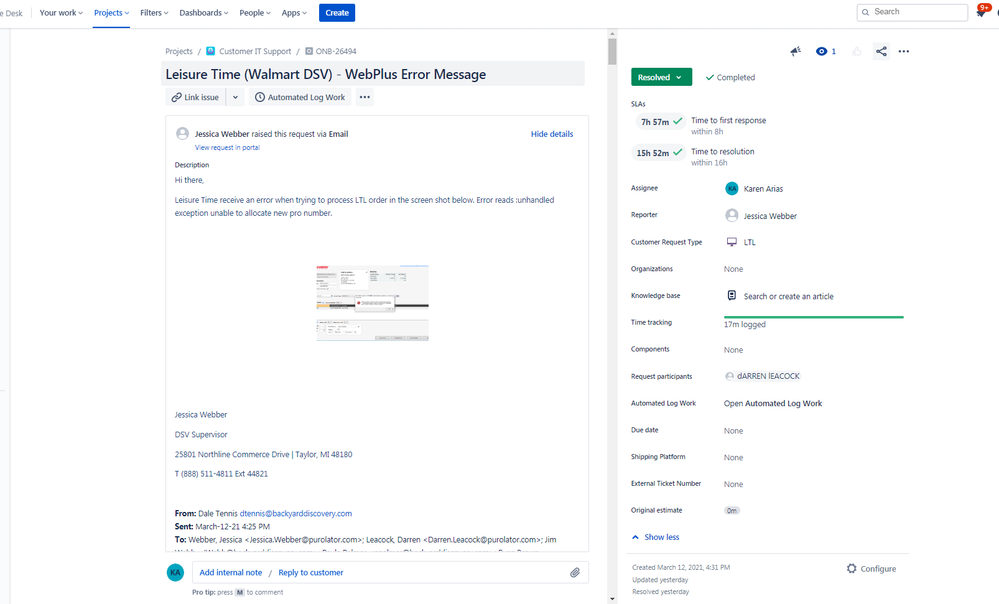This screenshot has height=604, width=999.
Task: Click the Search input field
Action: point(912,12)
